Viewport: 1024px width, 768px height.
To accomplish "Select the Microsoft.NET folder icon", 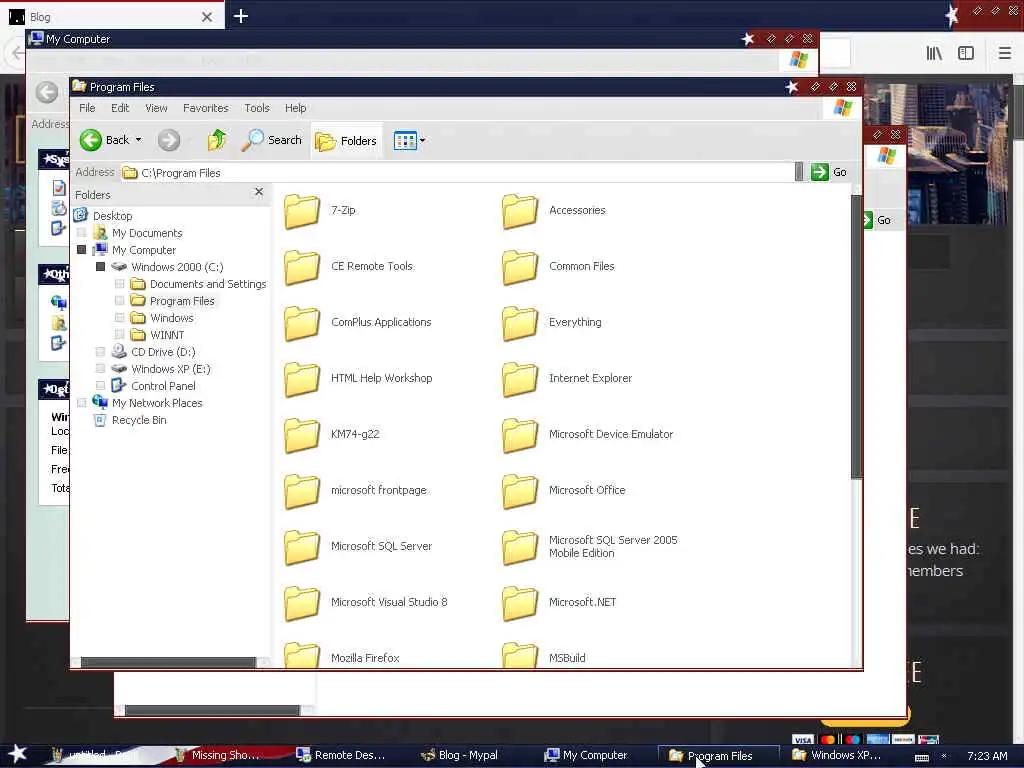I will pos(520,603).
